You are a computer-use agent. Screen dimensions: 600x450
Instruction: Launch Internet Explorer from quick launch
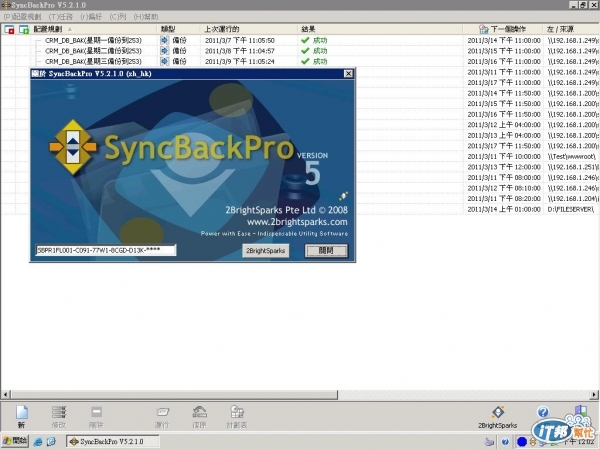[x=38, y=442]
